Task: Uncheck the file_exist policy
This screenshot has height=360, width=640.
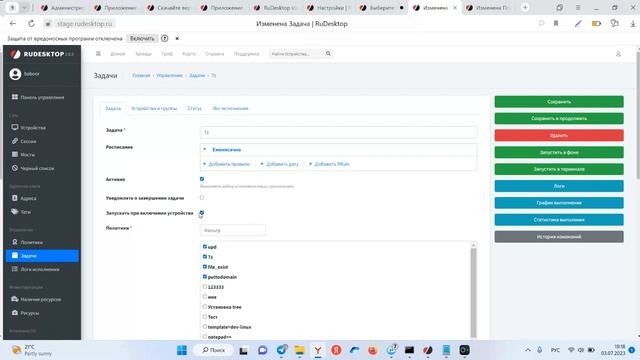Action: pyautogui.click(x=205, y=267)
